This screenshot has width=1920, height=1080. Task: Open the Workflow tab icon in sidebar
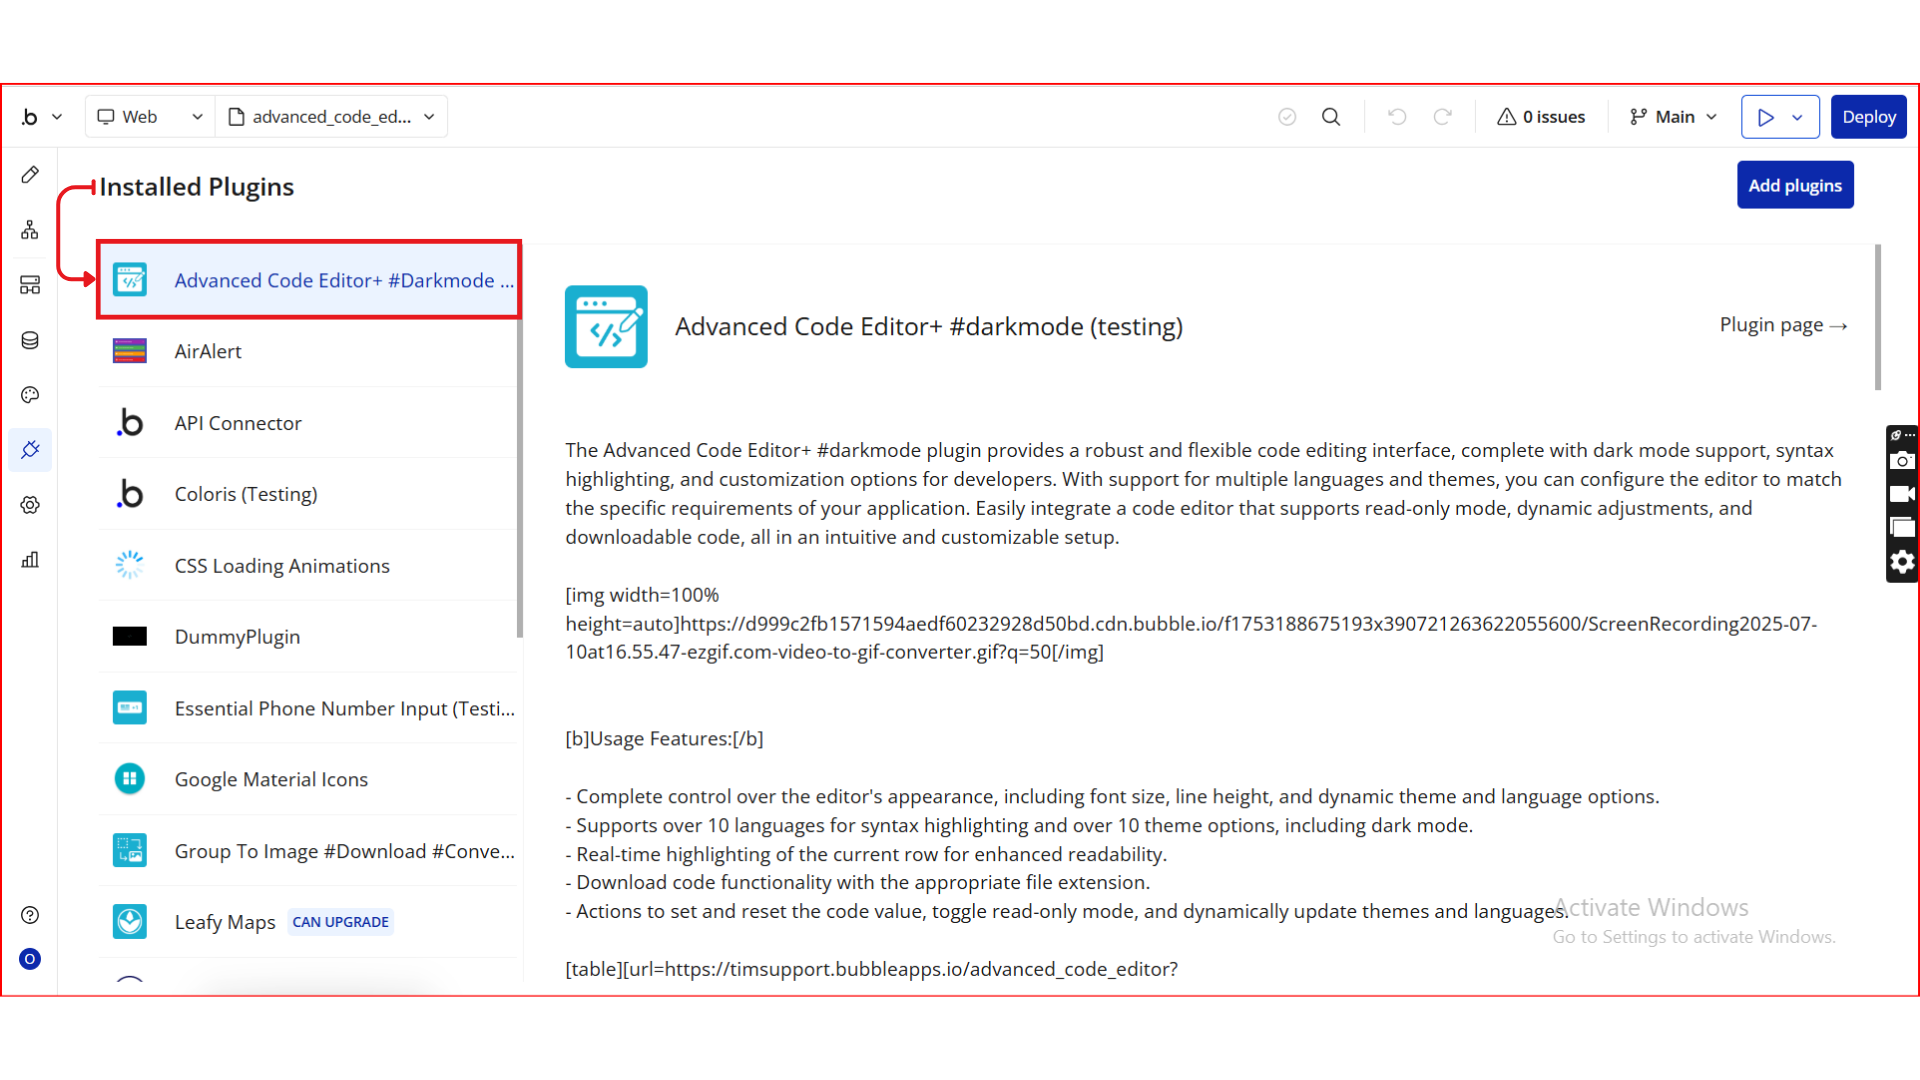tap(30, 230)
